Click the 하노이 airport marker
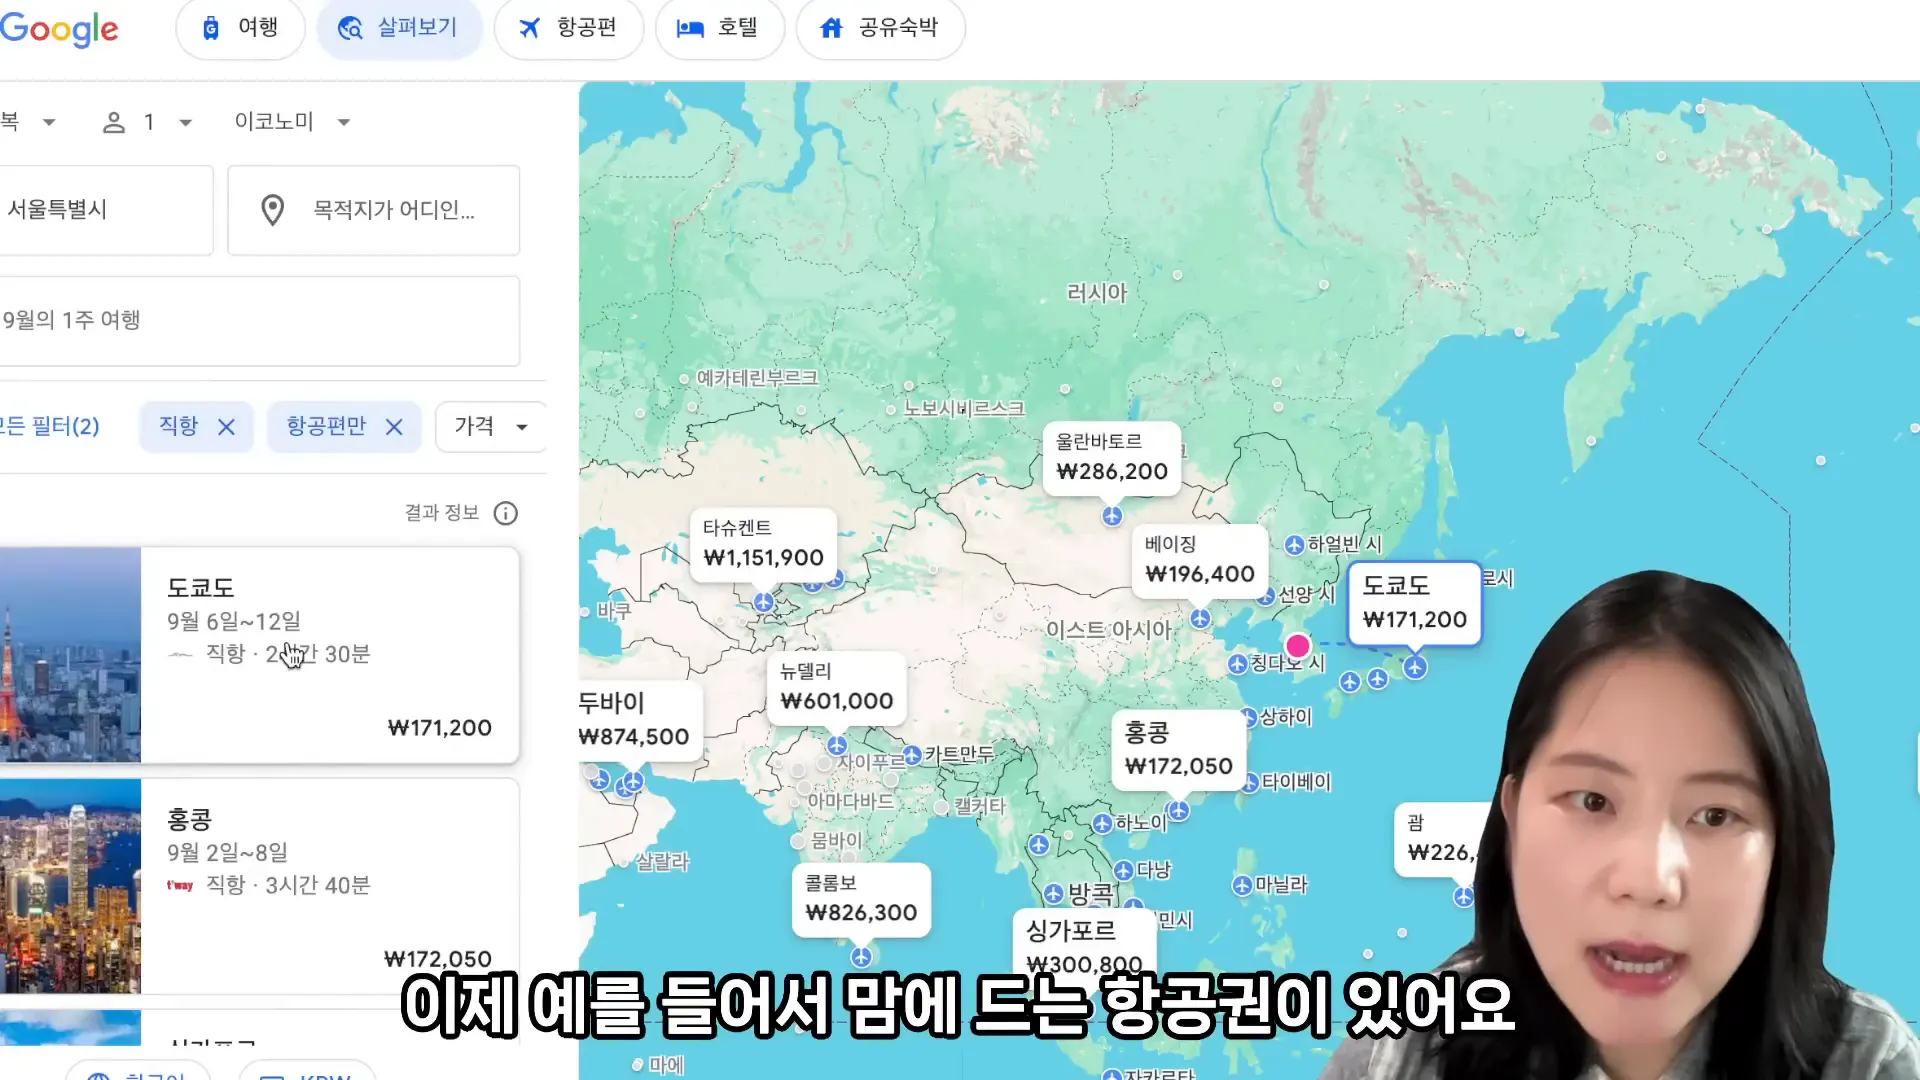This screenshot has height=1080, width=1920. [x=1102, y=824]
